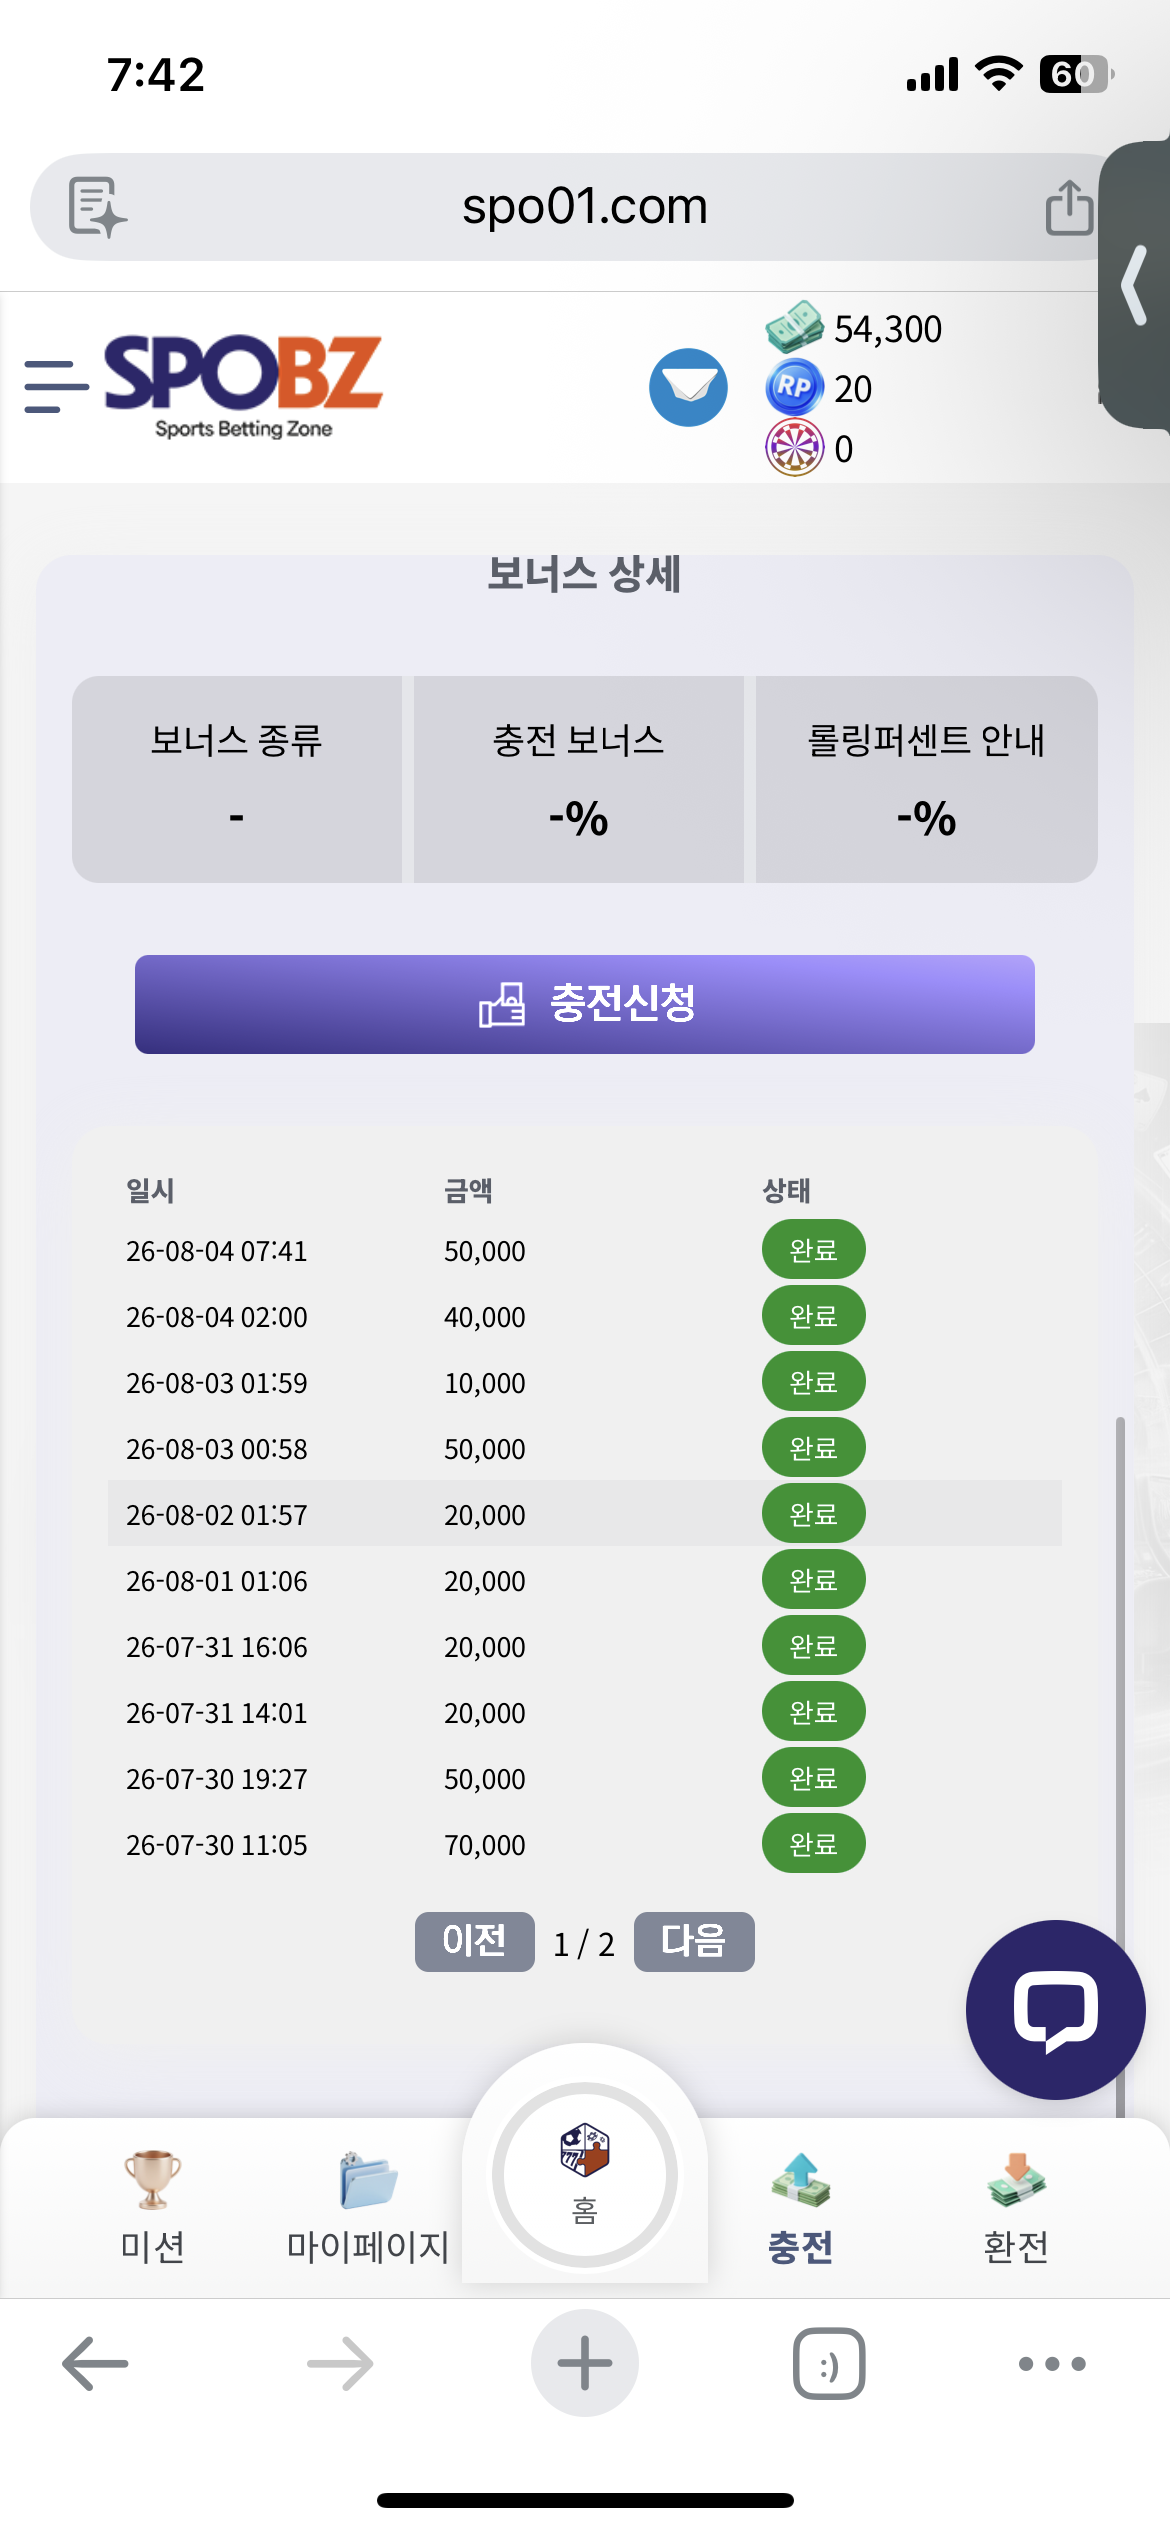
Task: Open the hamburger menu beside SPOBZ logo
Action: pyautogui.click(x=56, y=387)
